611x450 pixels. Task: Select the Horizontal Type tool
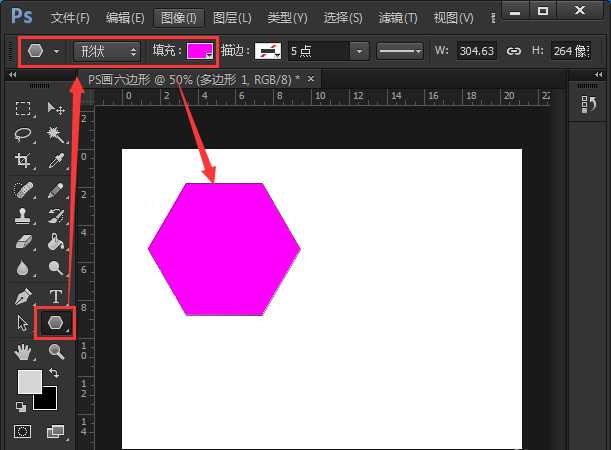pyautogui.click(x=56, y=296)
